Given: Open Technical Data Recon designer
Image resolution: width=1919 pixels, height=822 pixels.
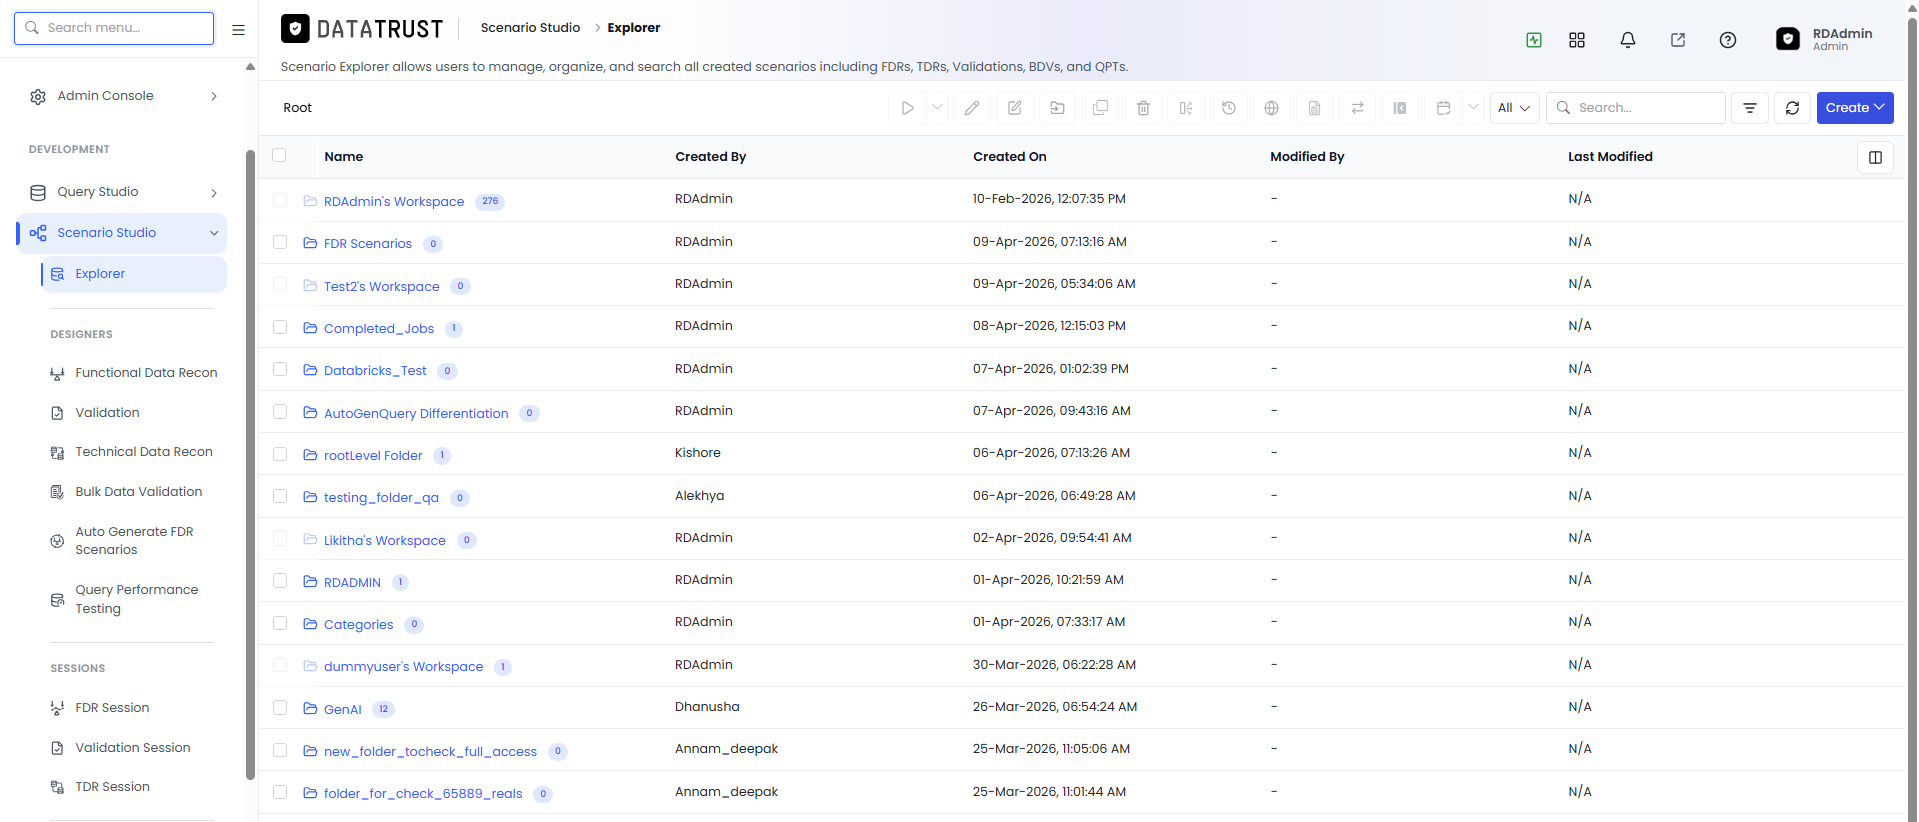Looking at the screenshot, I should (133, 452).
